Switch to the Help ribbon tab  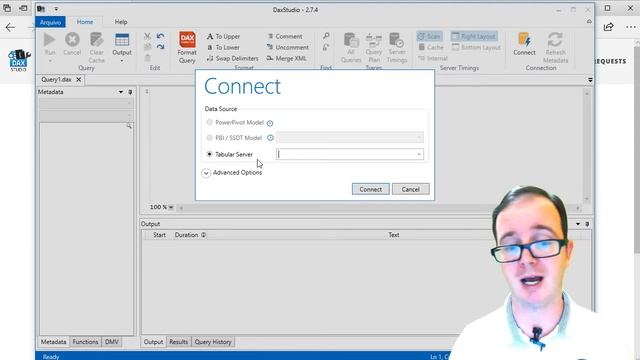[121, 22]
